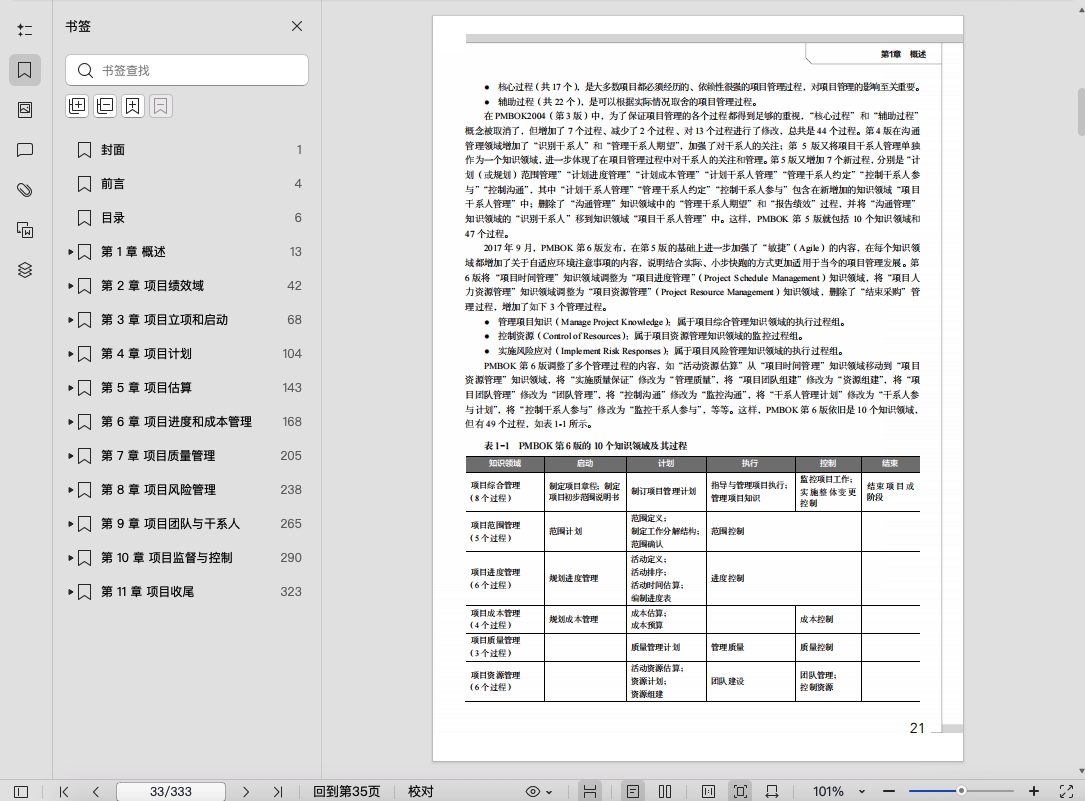
Task: Expand the 第 7 章 项目质量管理 bookmark
Action: point(71,456)
